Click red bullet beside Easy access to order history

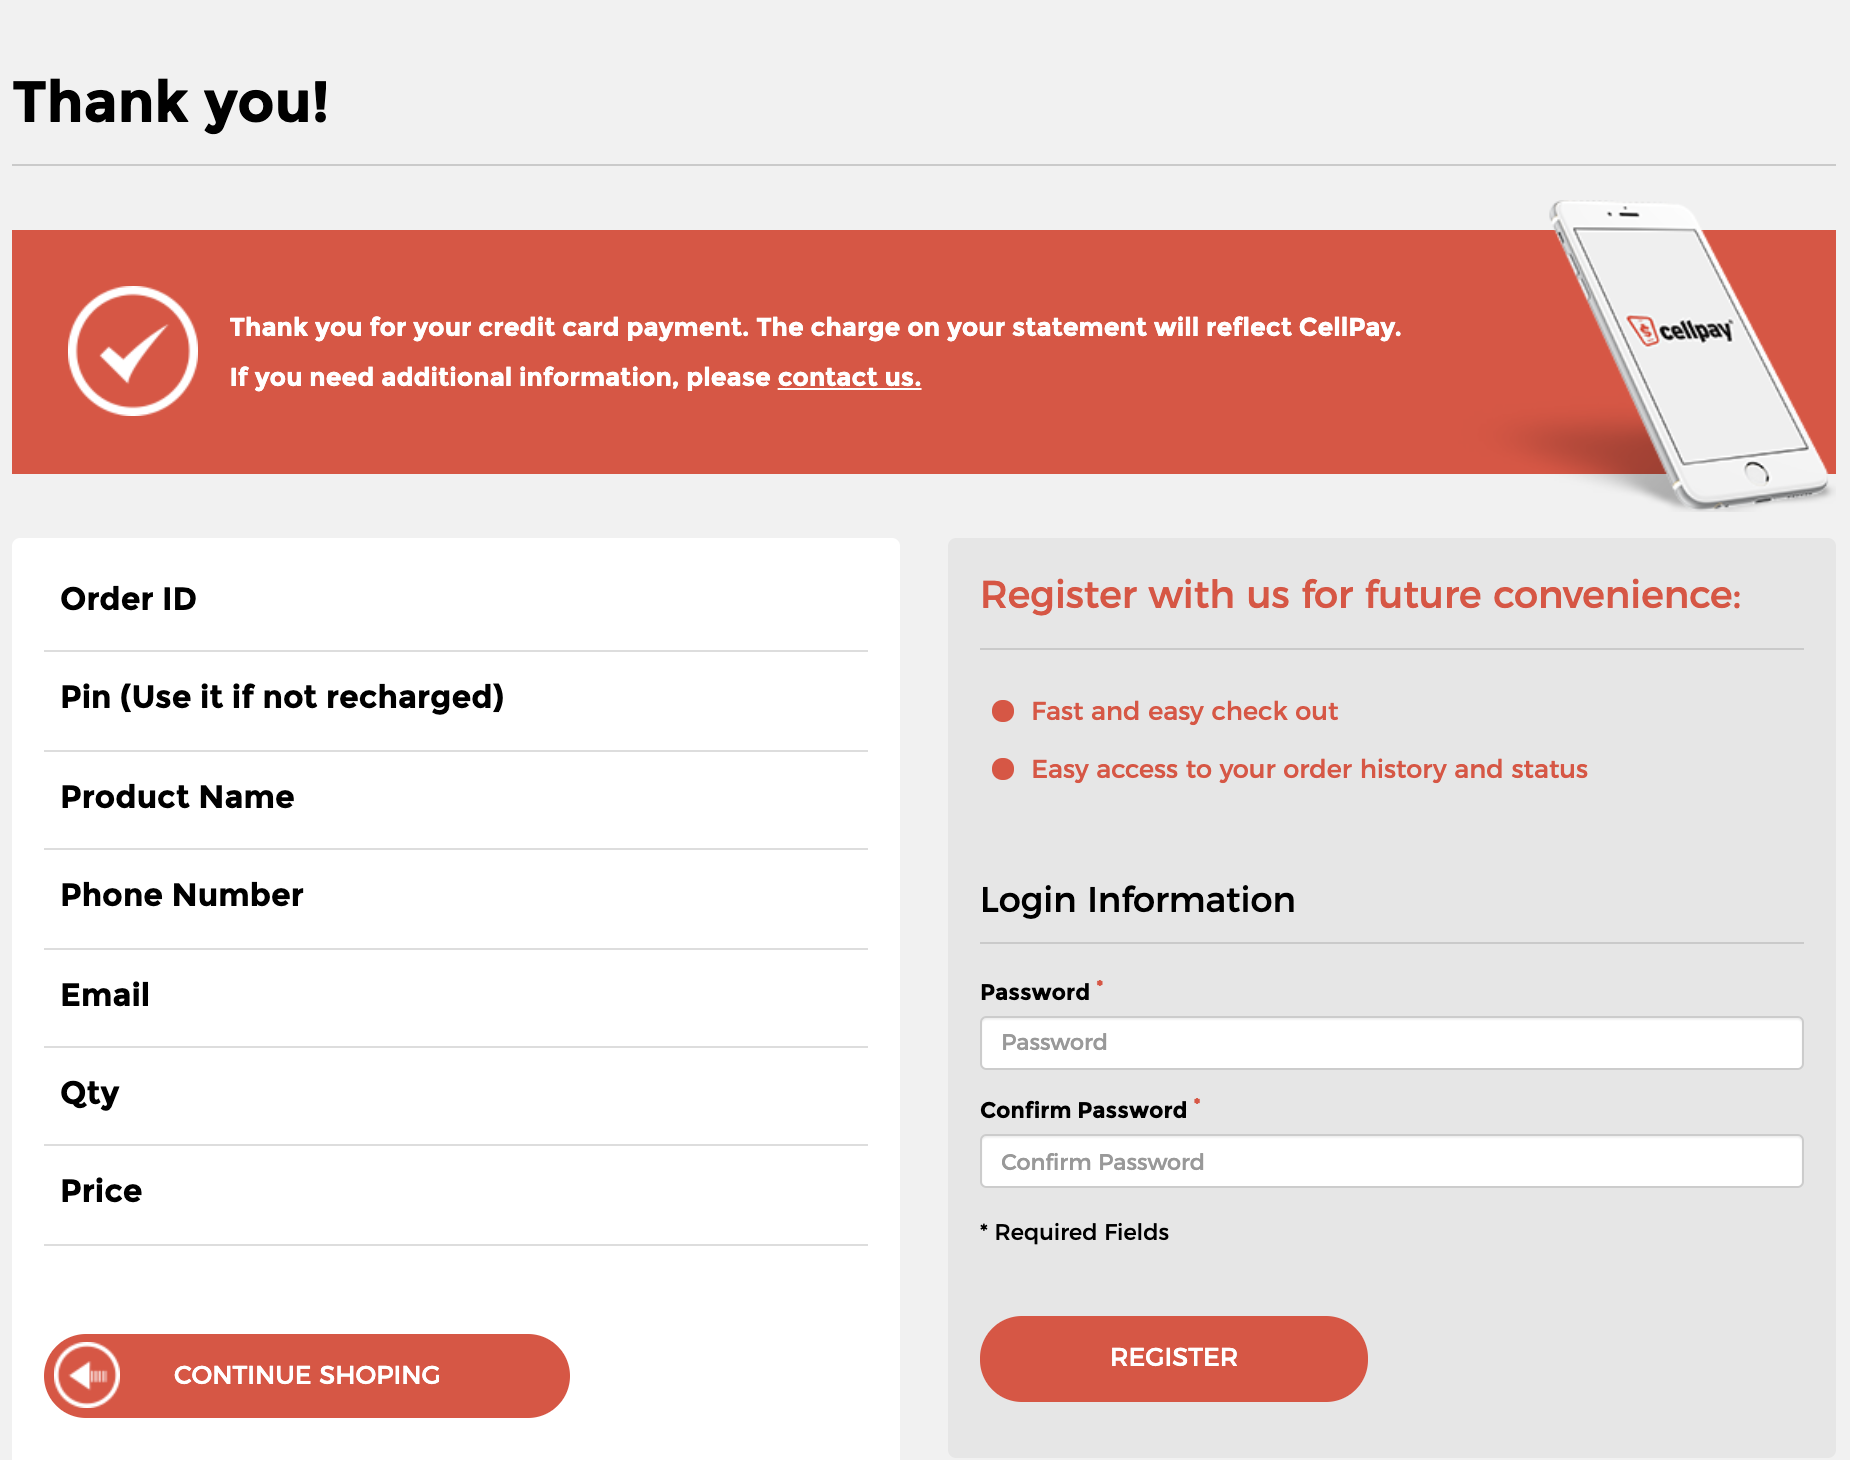(1003, 769)
